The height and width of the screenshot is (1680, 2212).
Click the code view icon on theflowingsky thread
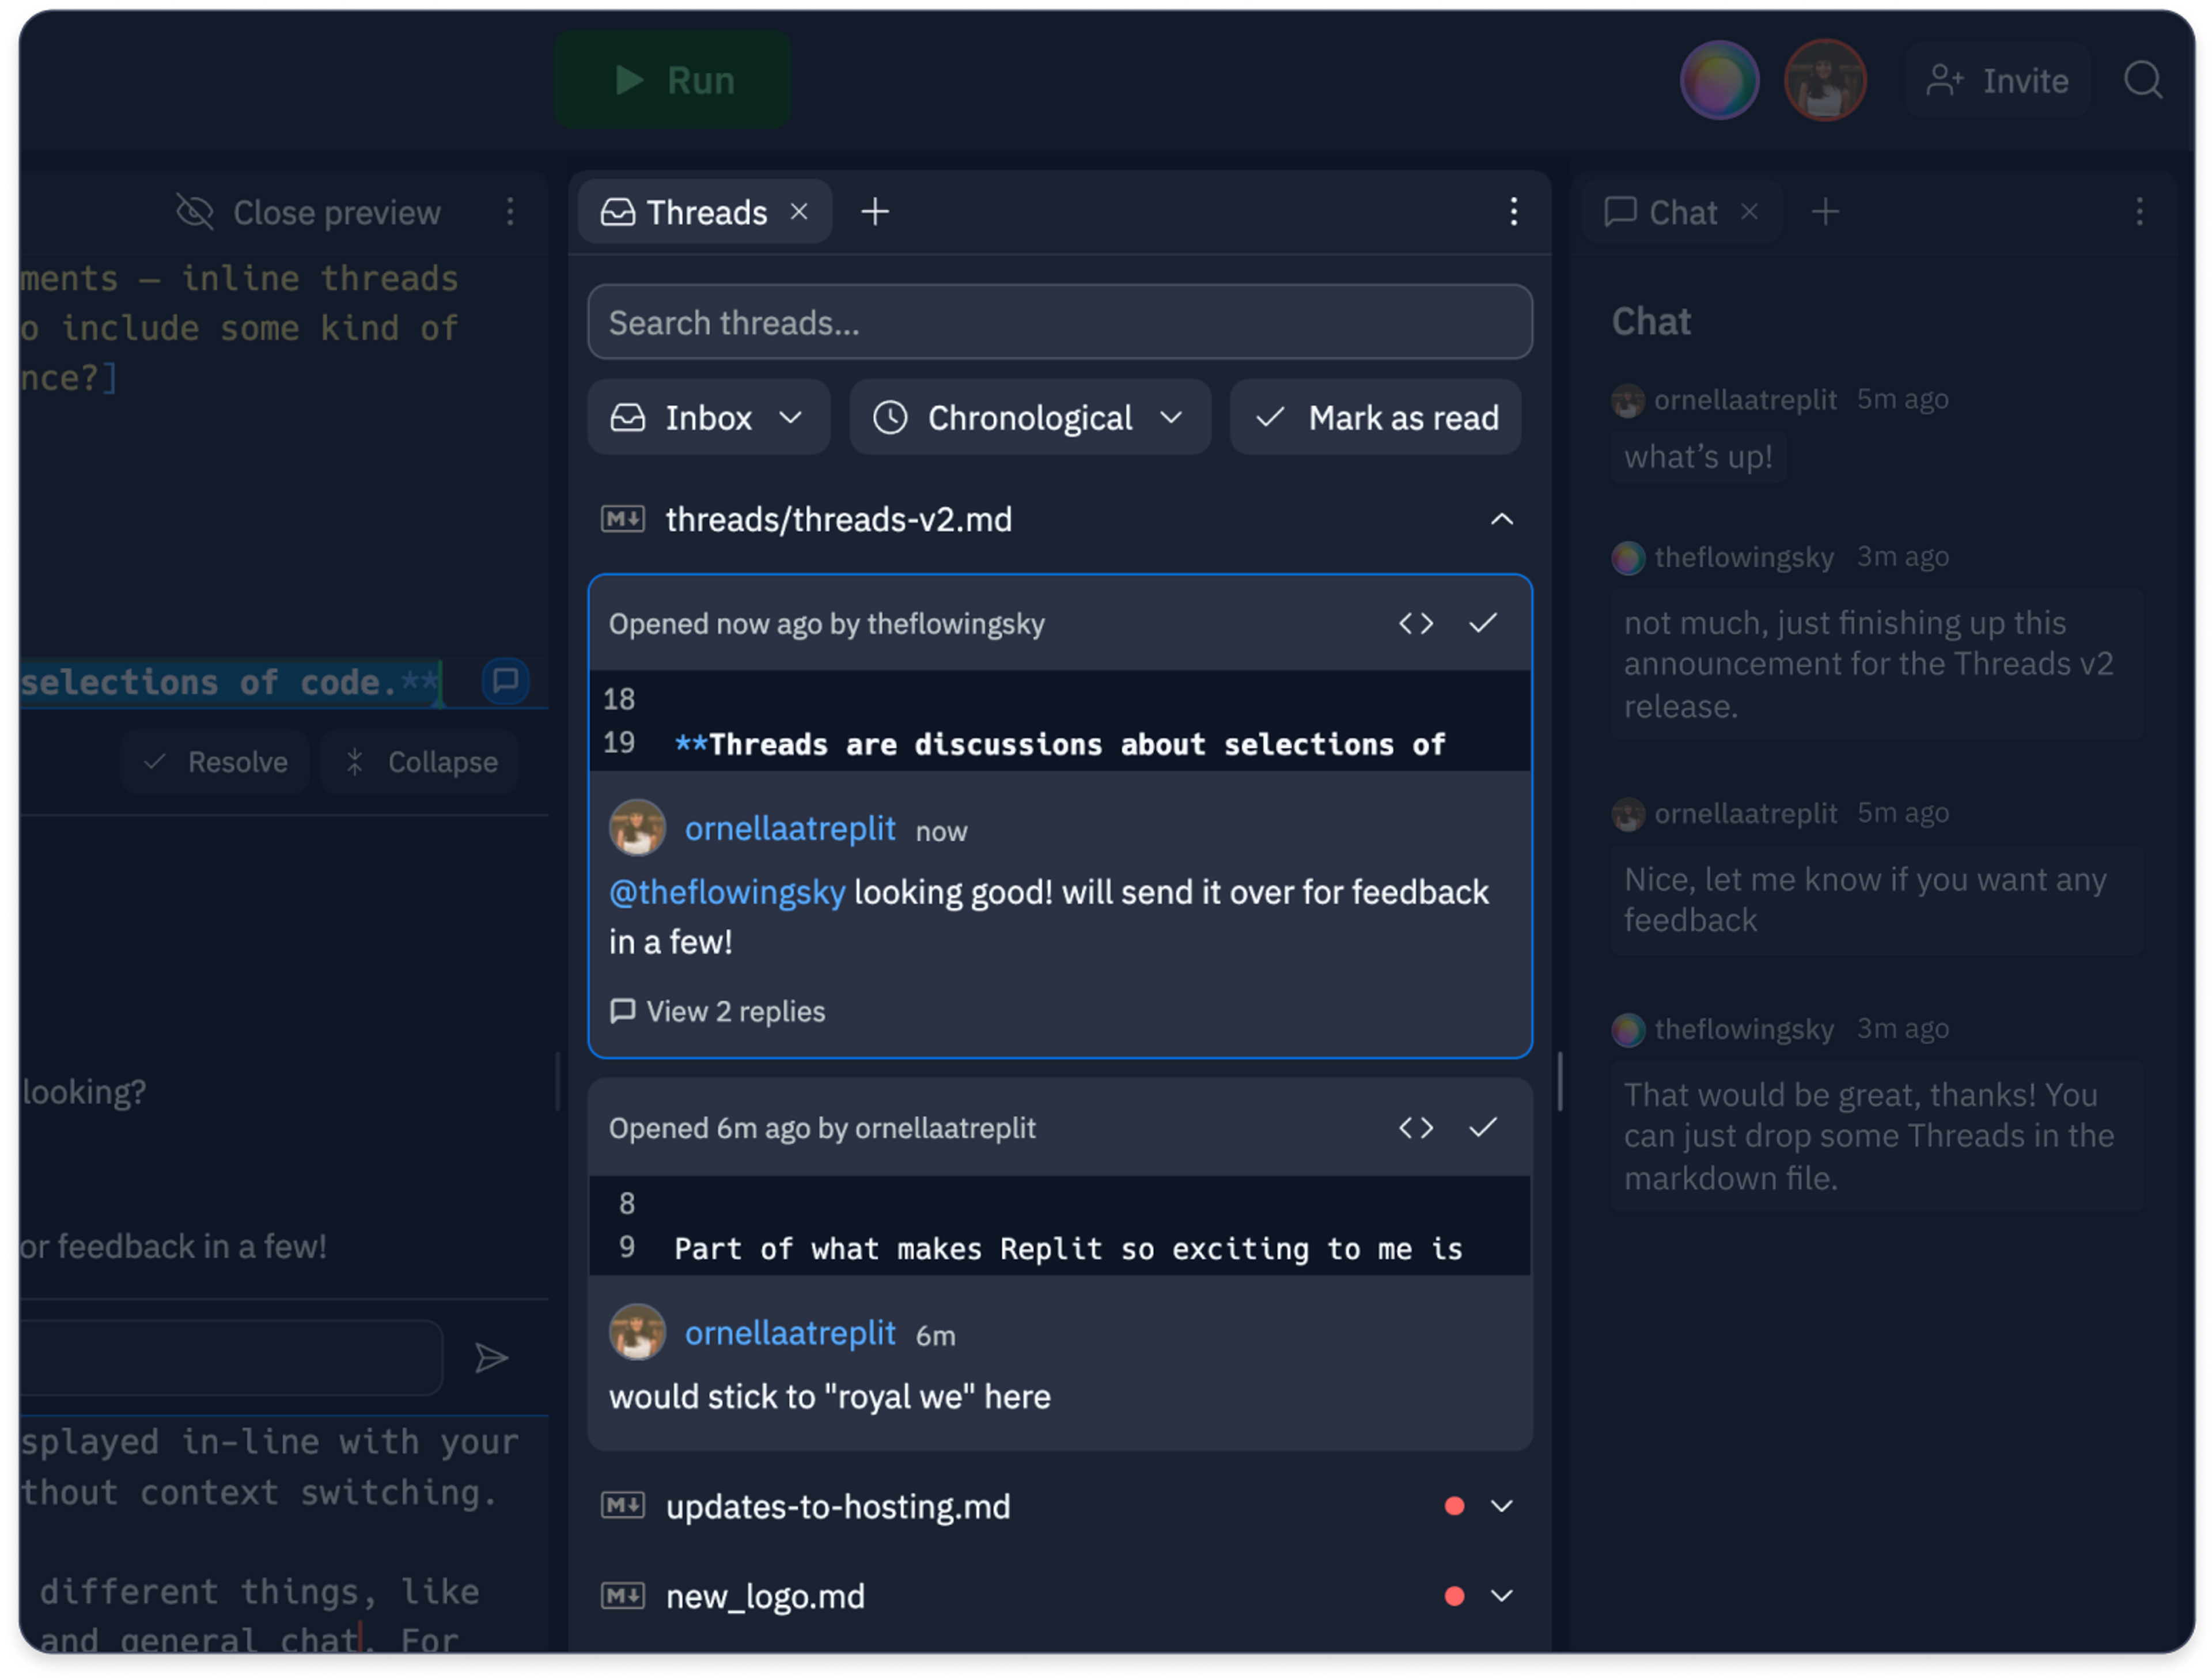[1415, 624]
